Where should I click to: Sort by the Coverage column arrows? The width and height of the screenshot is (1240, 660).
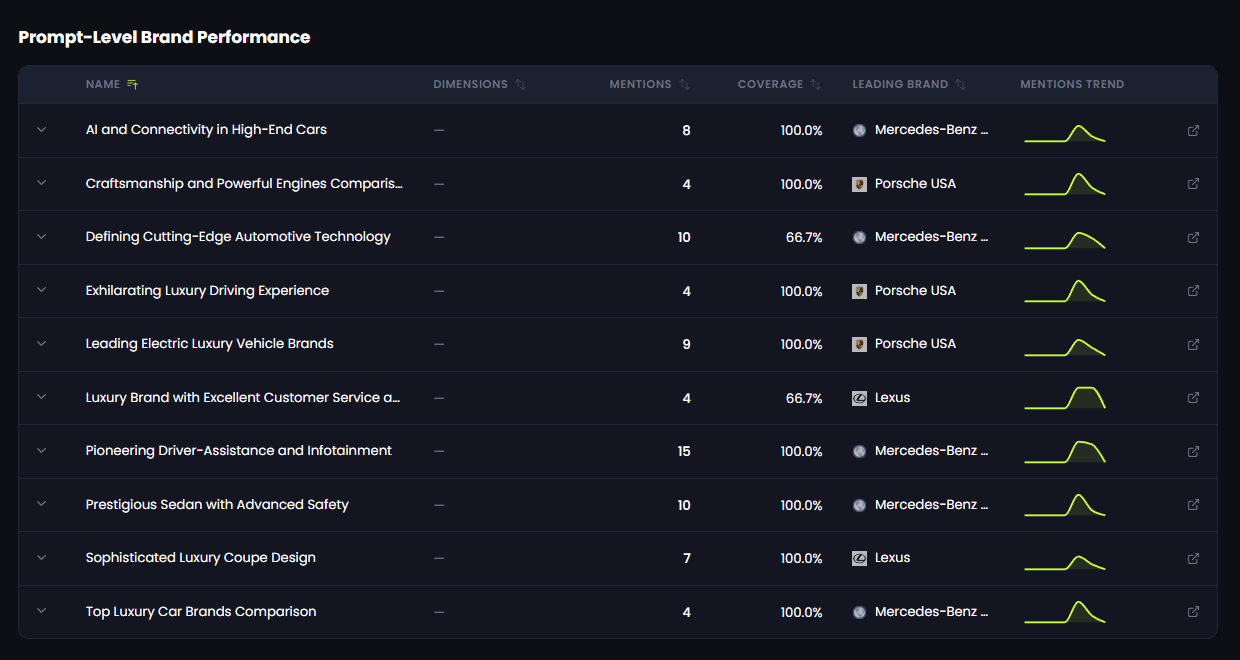click(815, 85)
